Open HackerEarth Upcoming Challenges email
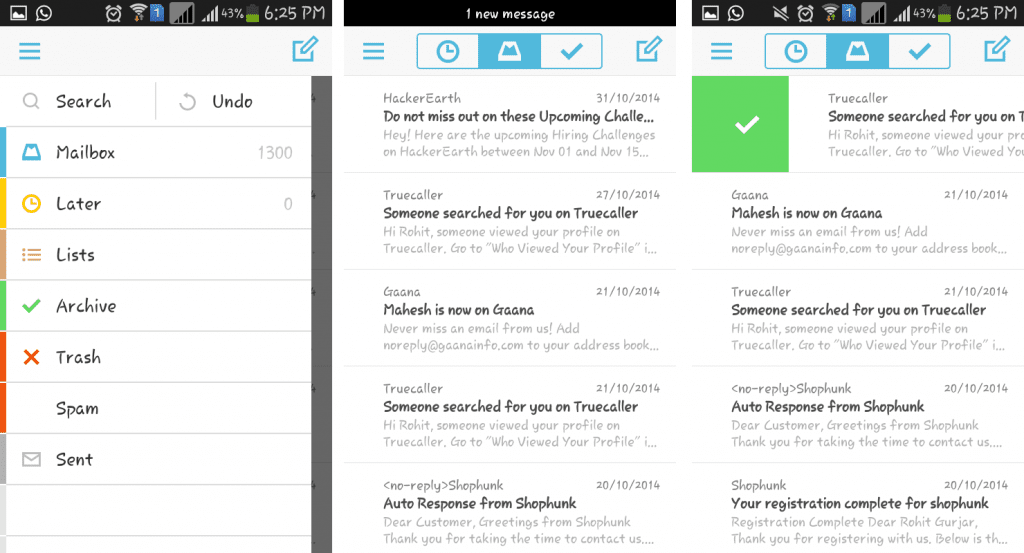Image resolution: width=1024 pixels, height=553 pixels. [x=510, y=124]
